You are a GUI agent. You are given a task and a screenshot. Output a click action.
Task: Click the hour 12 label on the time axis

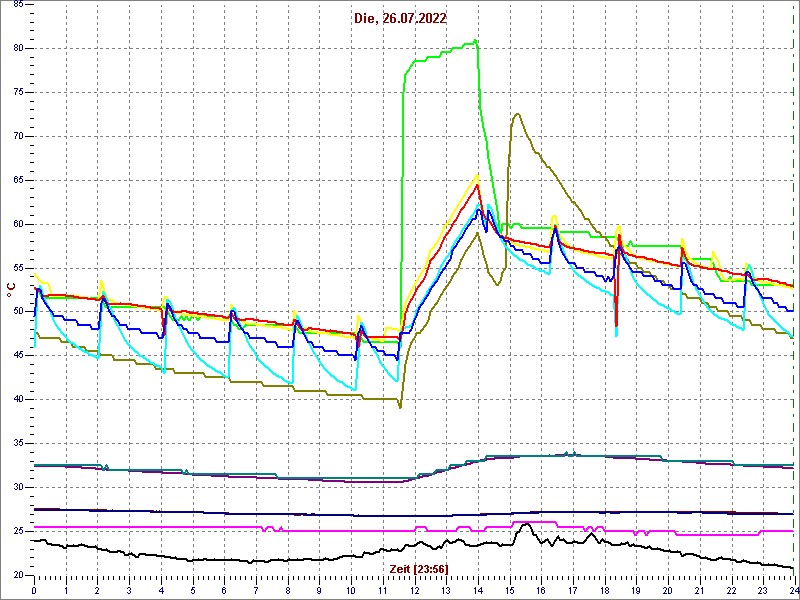click(x=414, y=591)
